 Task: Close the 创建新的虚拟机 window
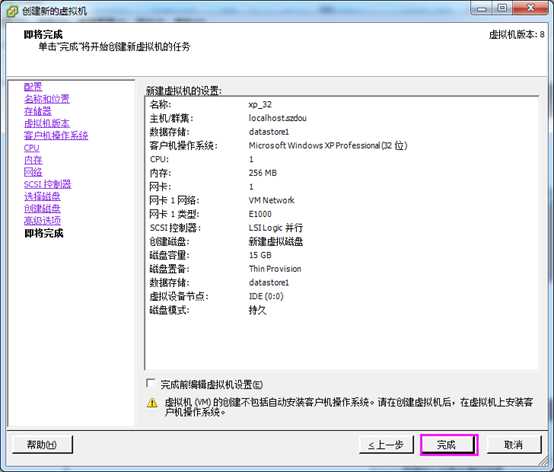531,7
